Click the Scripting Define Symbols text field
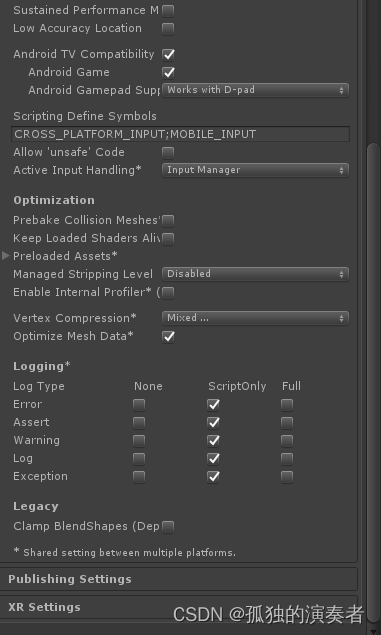The height and width of the screenshot is (635, 381). [181, 134]
